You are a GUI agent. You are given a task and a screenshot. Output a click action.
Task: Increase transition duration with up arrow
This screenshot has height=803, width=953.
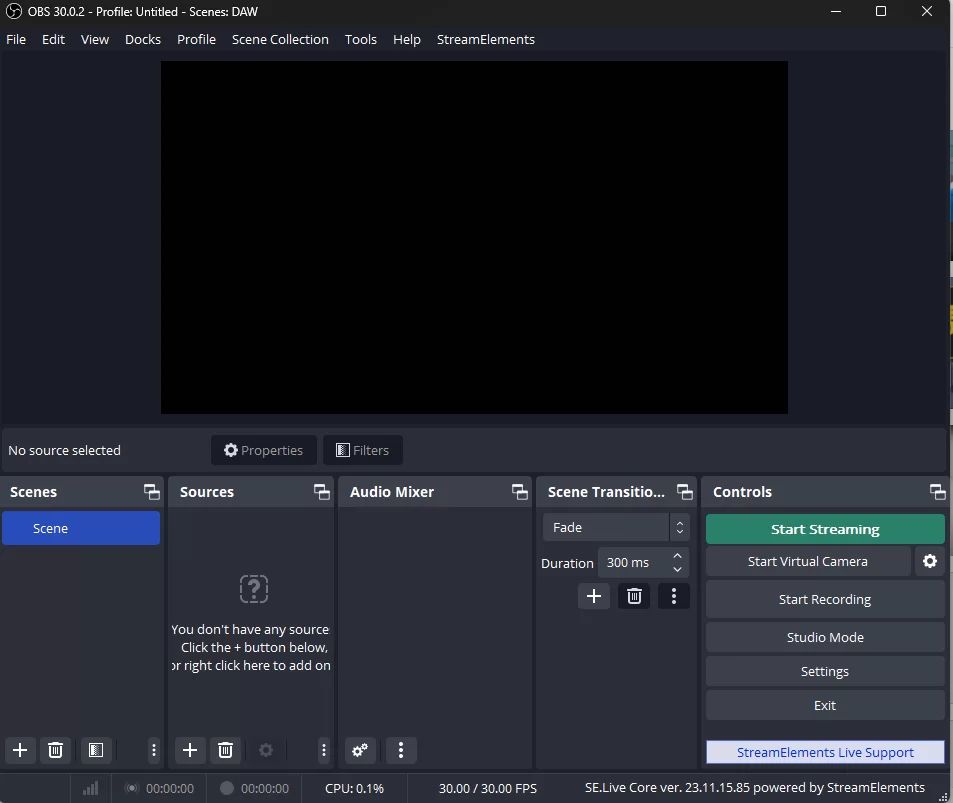677,556
